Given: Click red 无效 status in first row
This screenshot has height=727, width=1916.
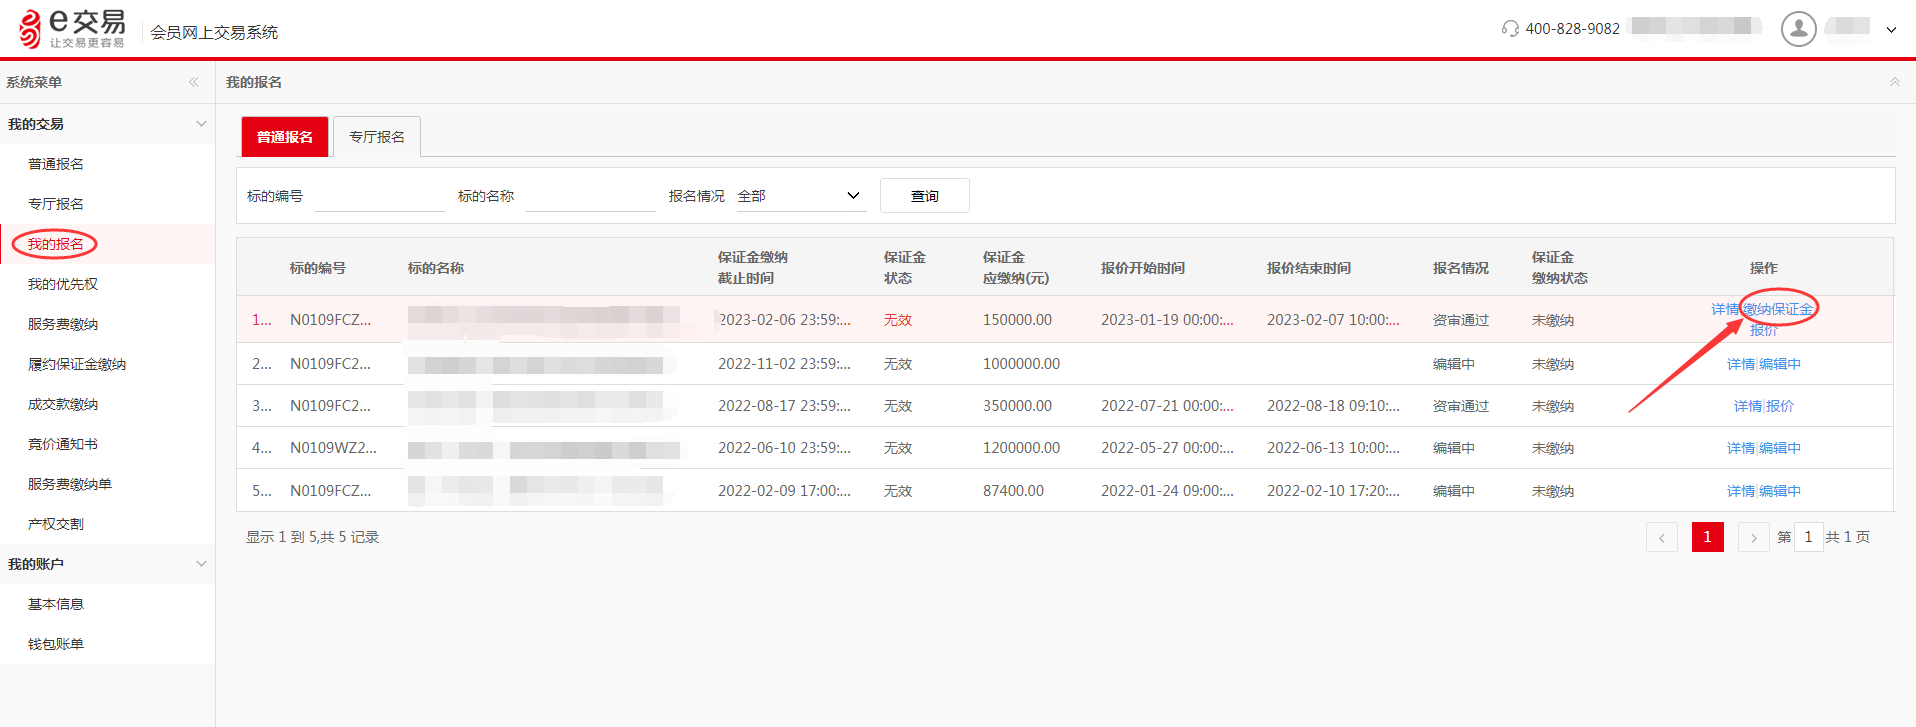Looking at the screenshot, I should point(898,320).
